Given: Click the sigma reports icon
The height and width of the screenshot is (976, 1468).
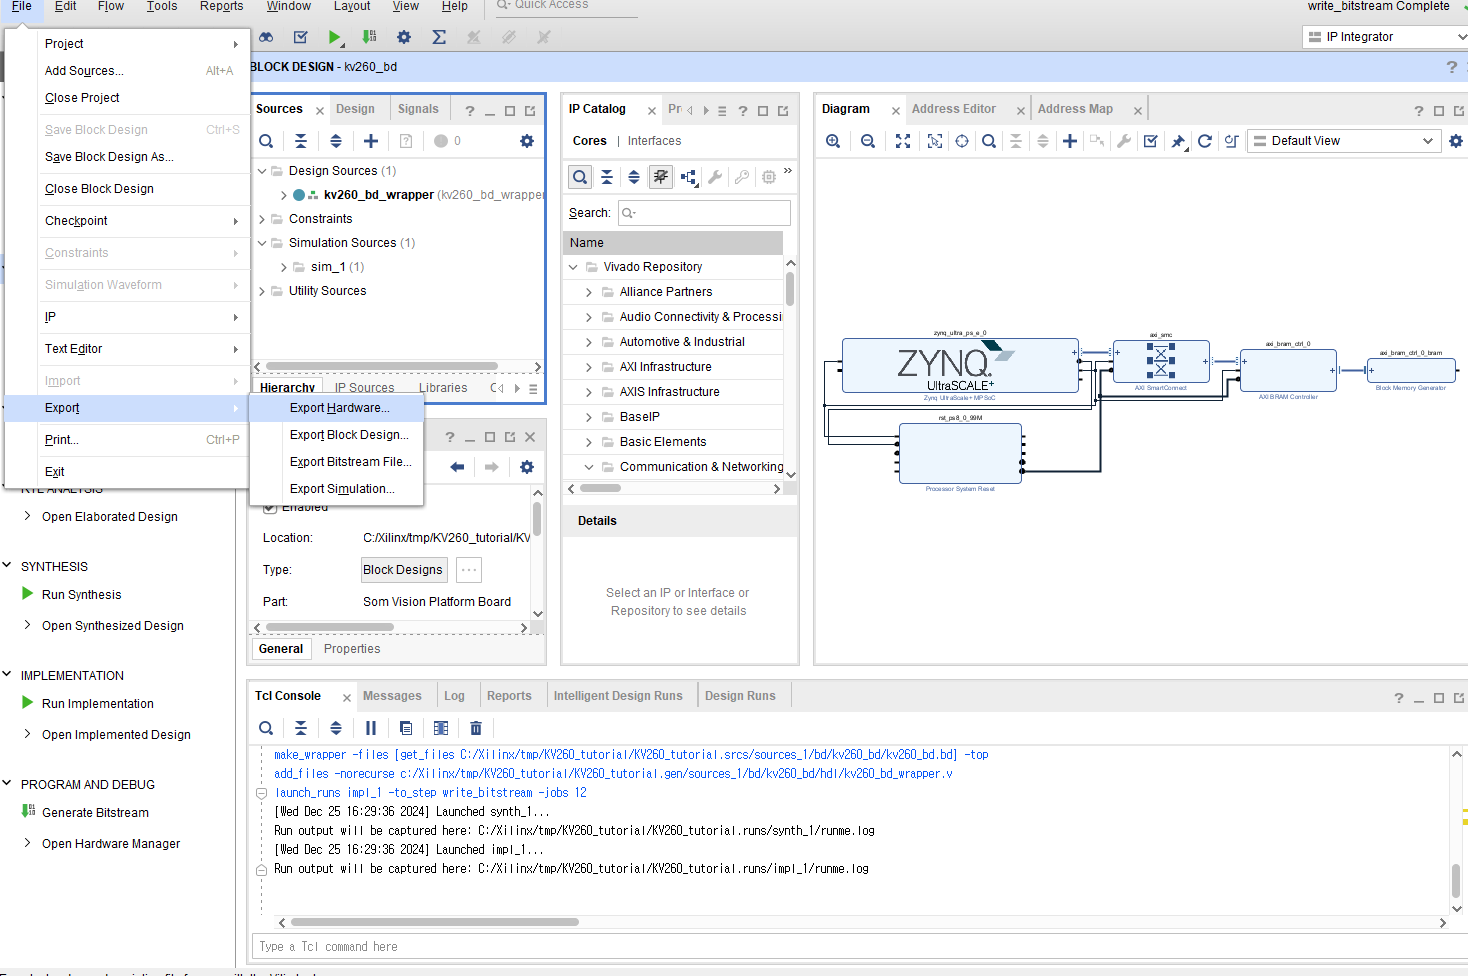Looking at the screenshot, I should point(439,37).
